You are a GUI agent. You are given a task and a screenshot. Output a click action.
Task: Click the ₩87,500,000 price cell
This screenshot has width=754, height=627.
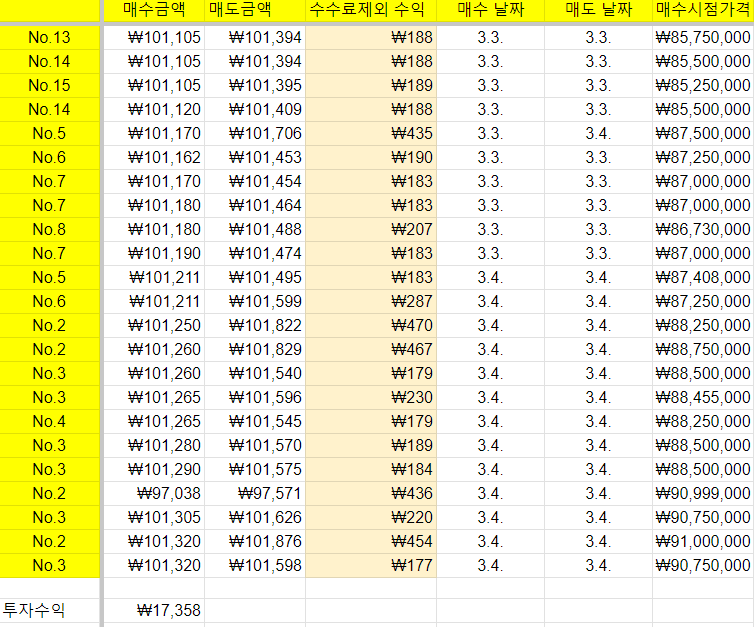[703, 134]
